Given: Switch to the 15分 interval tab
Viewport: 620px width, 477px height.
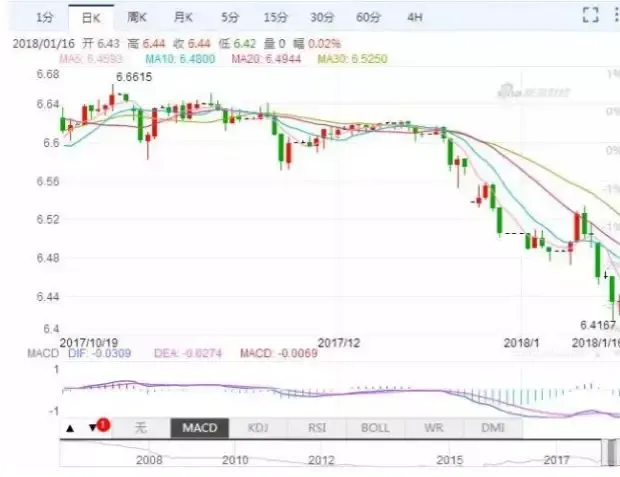Looking at the screenshot, I should tap(276, 17).
